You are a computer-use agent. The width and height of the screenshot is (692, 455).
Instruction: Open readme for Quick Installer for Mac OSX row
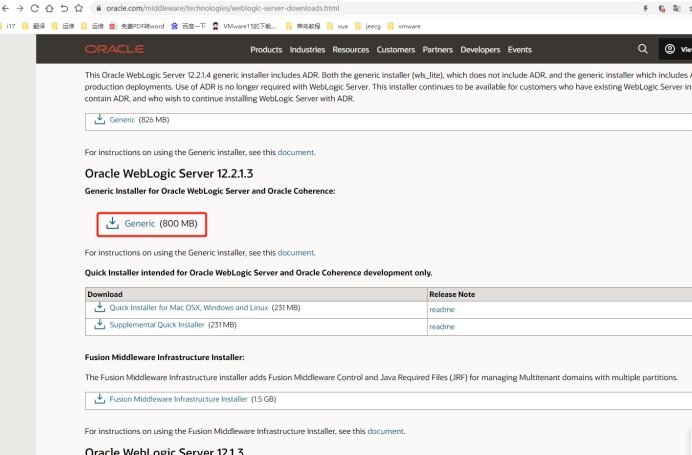[442, 309]
